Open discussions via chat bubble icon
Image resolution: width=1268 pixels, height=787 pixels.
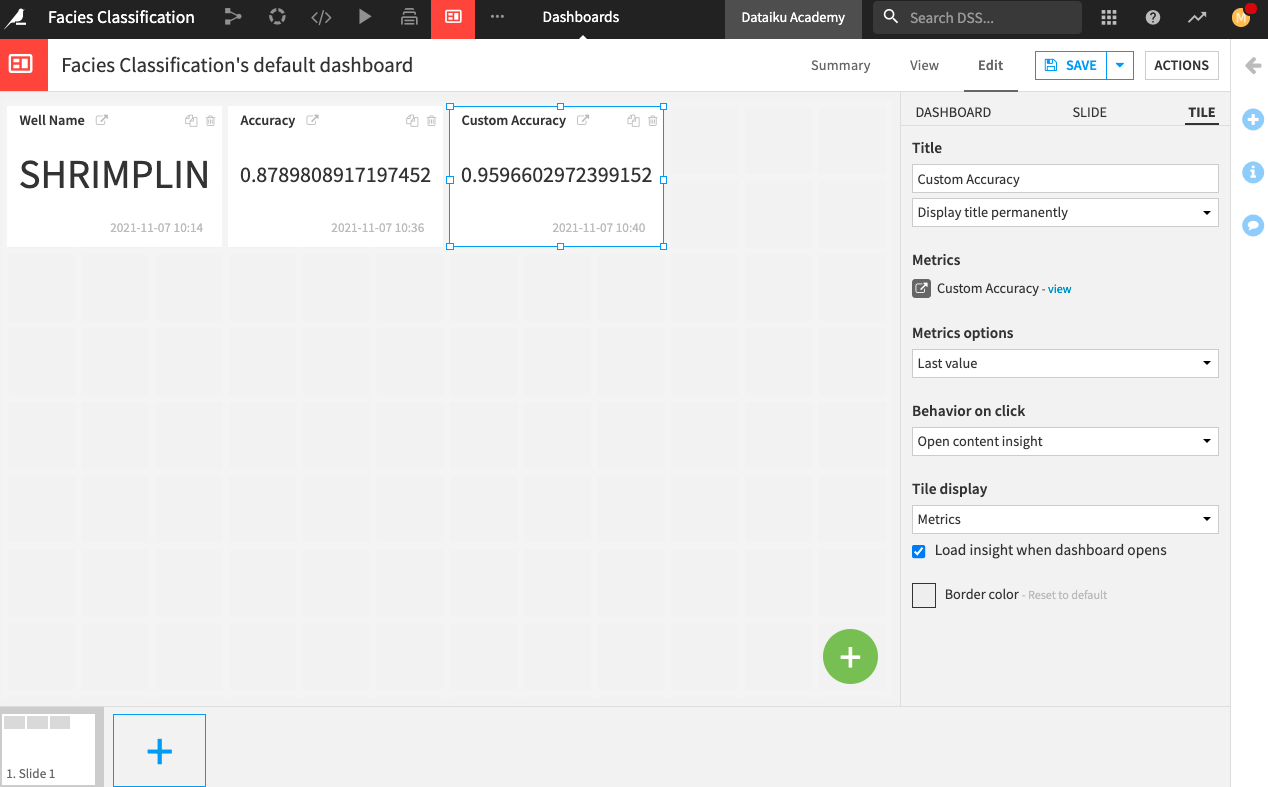(1252, 225)
